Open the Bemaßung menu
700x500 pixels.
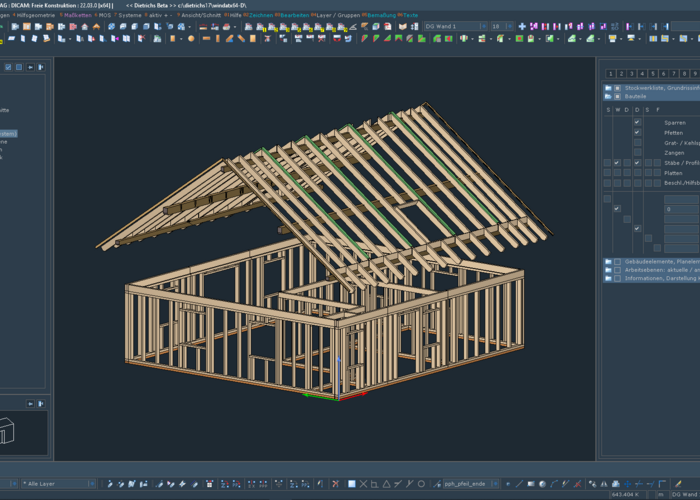tap(382, 15)
